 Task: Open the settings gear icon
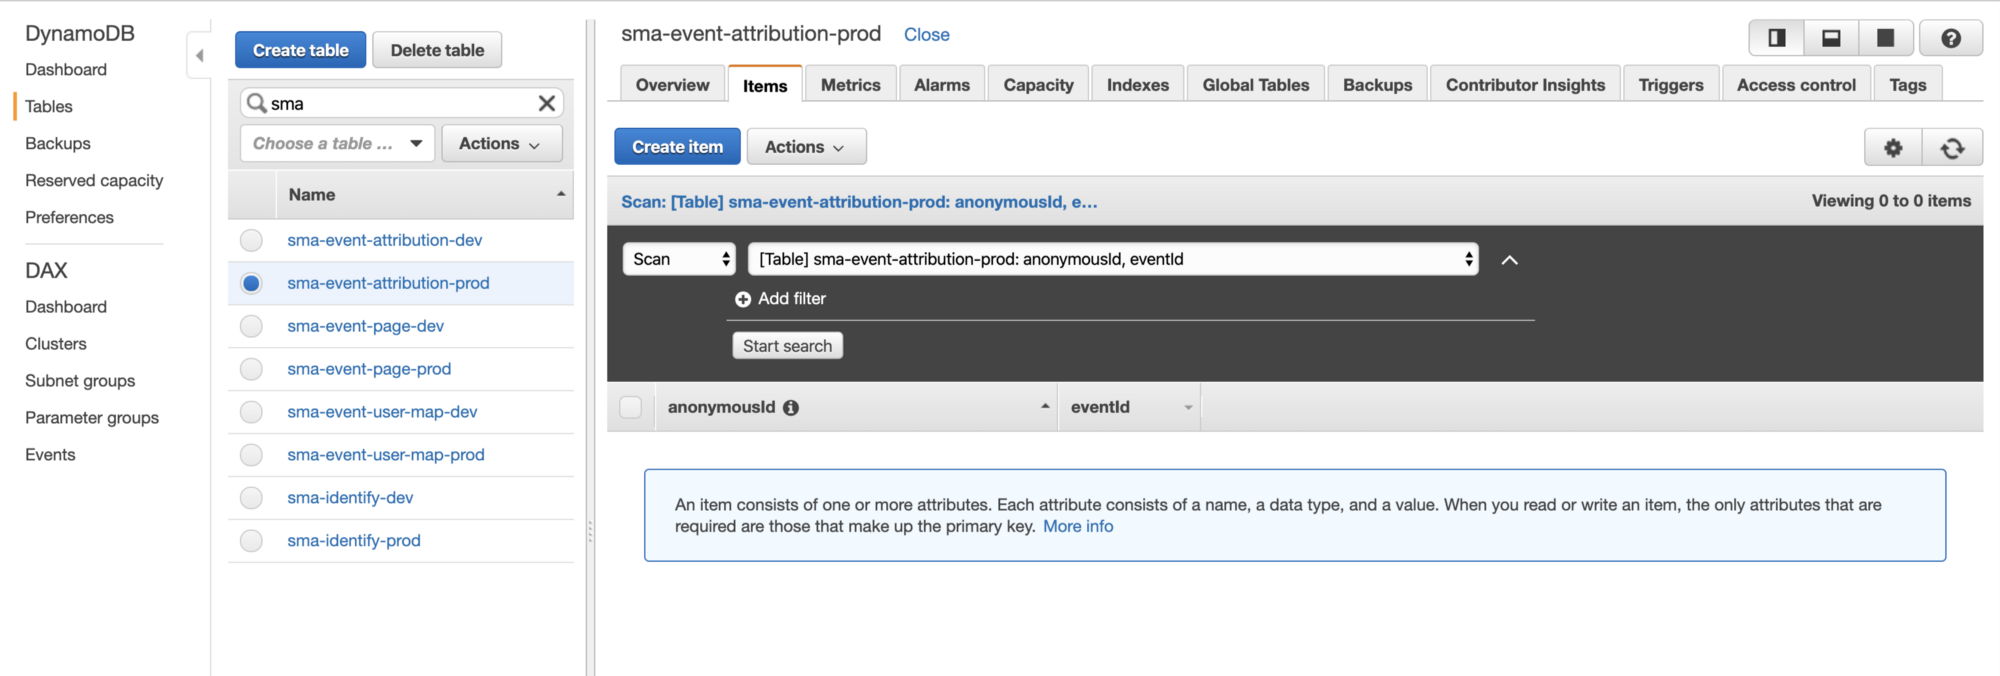point(1893,147)
